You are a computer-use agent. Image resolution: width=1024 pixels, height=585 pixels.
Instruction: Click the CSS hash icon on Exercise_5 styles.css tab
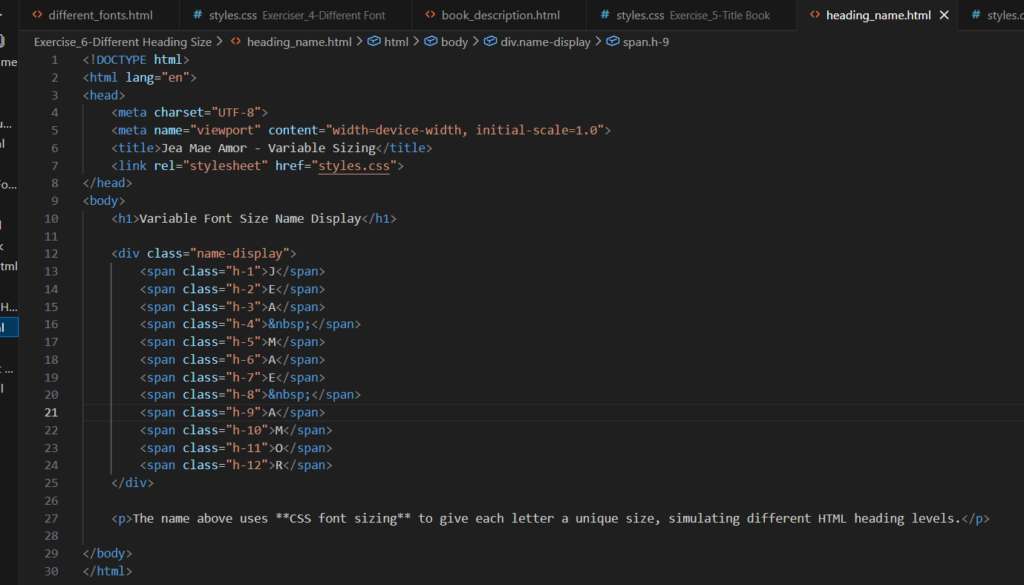click(605, 15)
